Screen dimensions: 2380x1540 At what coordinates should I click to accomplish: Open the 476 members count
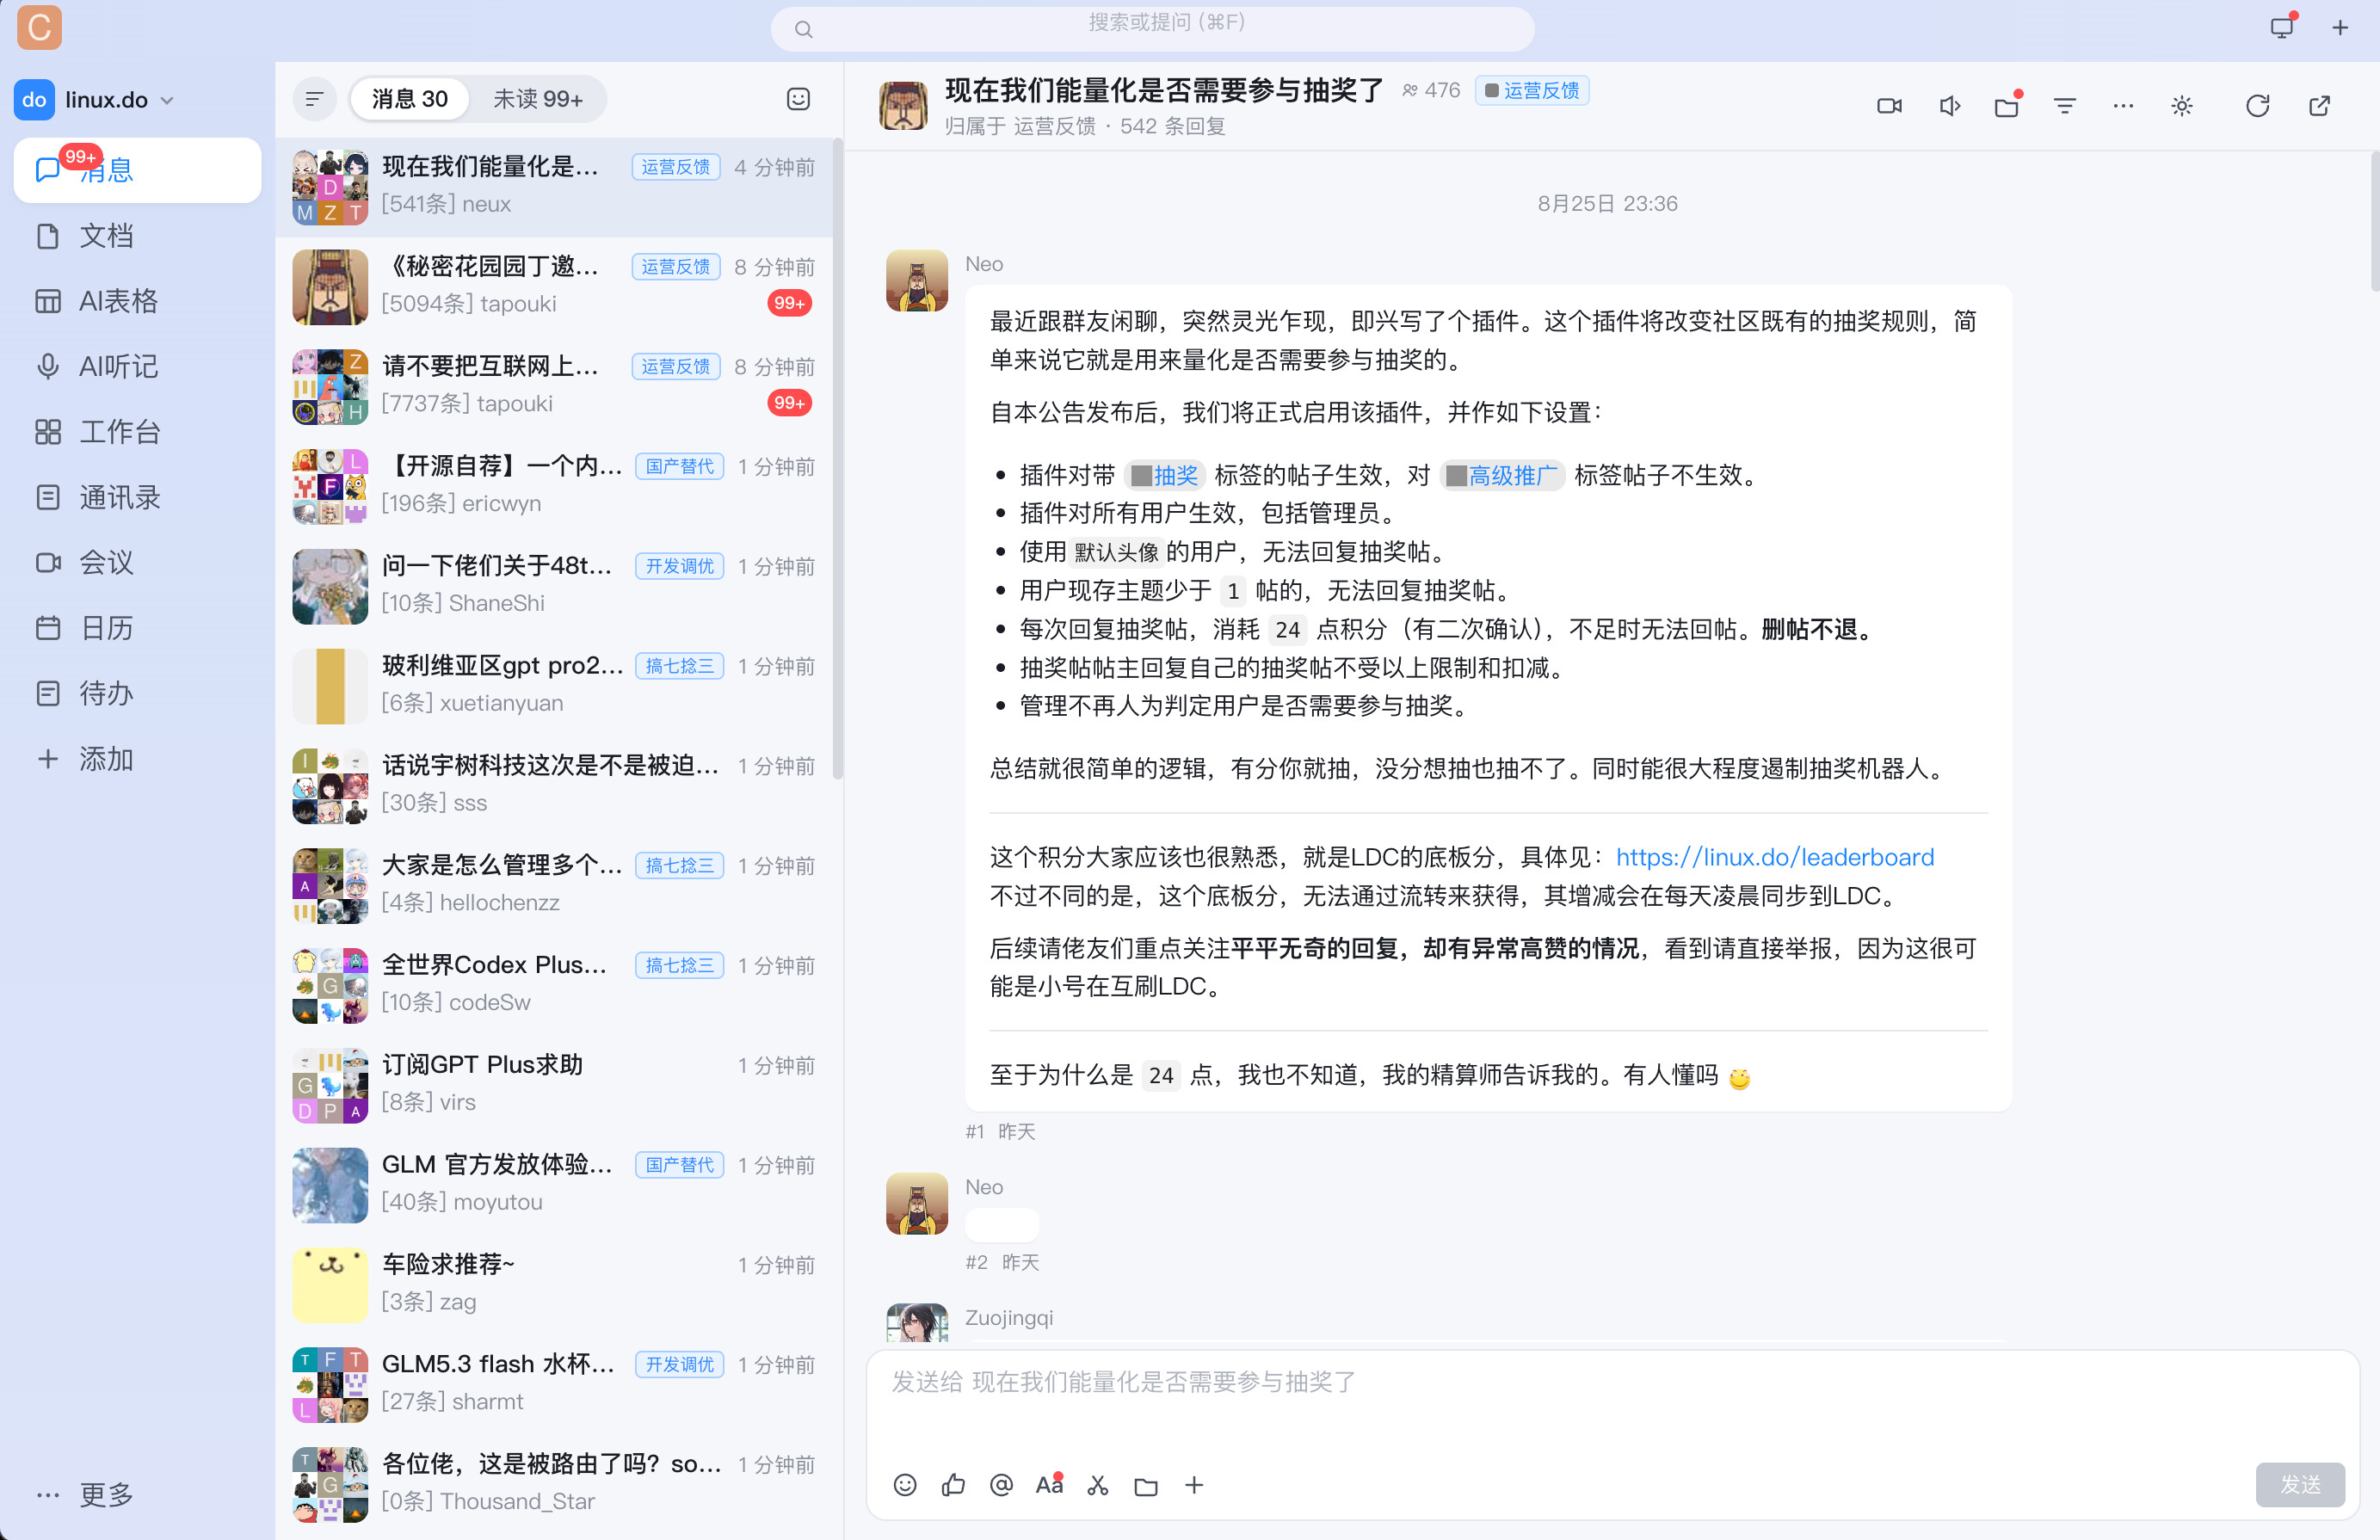click(1431, 91)
